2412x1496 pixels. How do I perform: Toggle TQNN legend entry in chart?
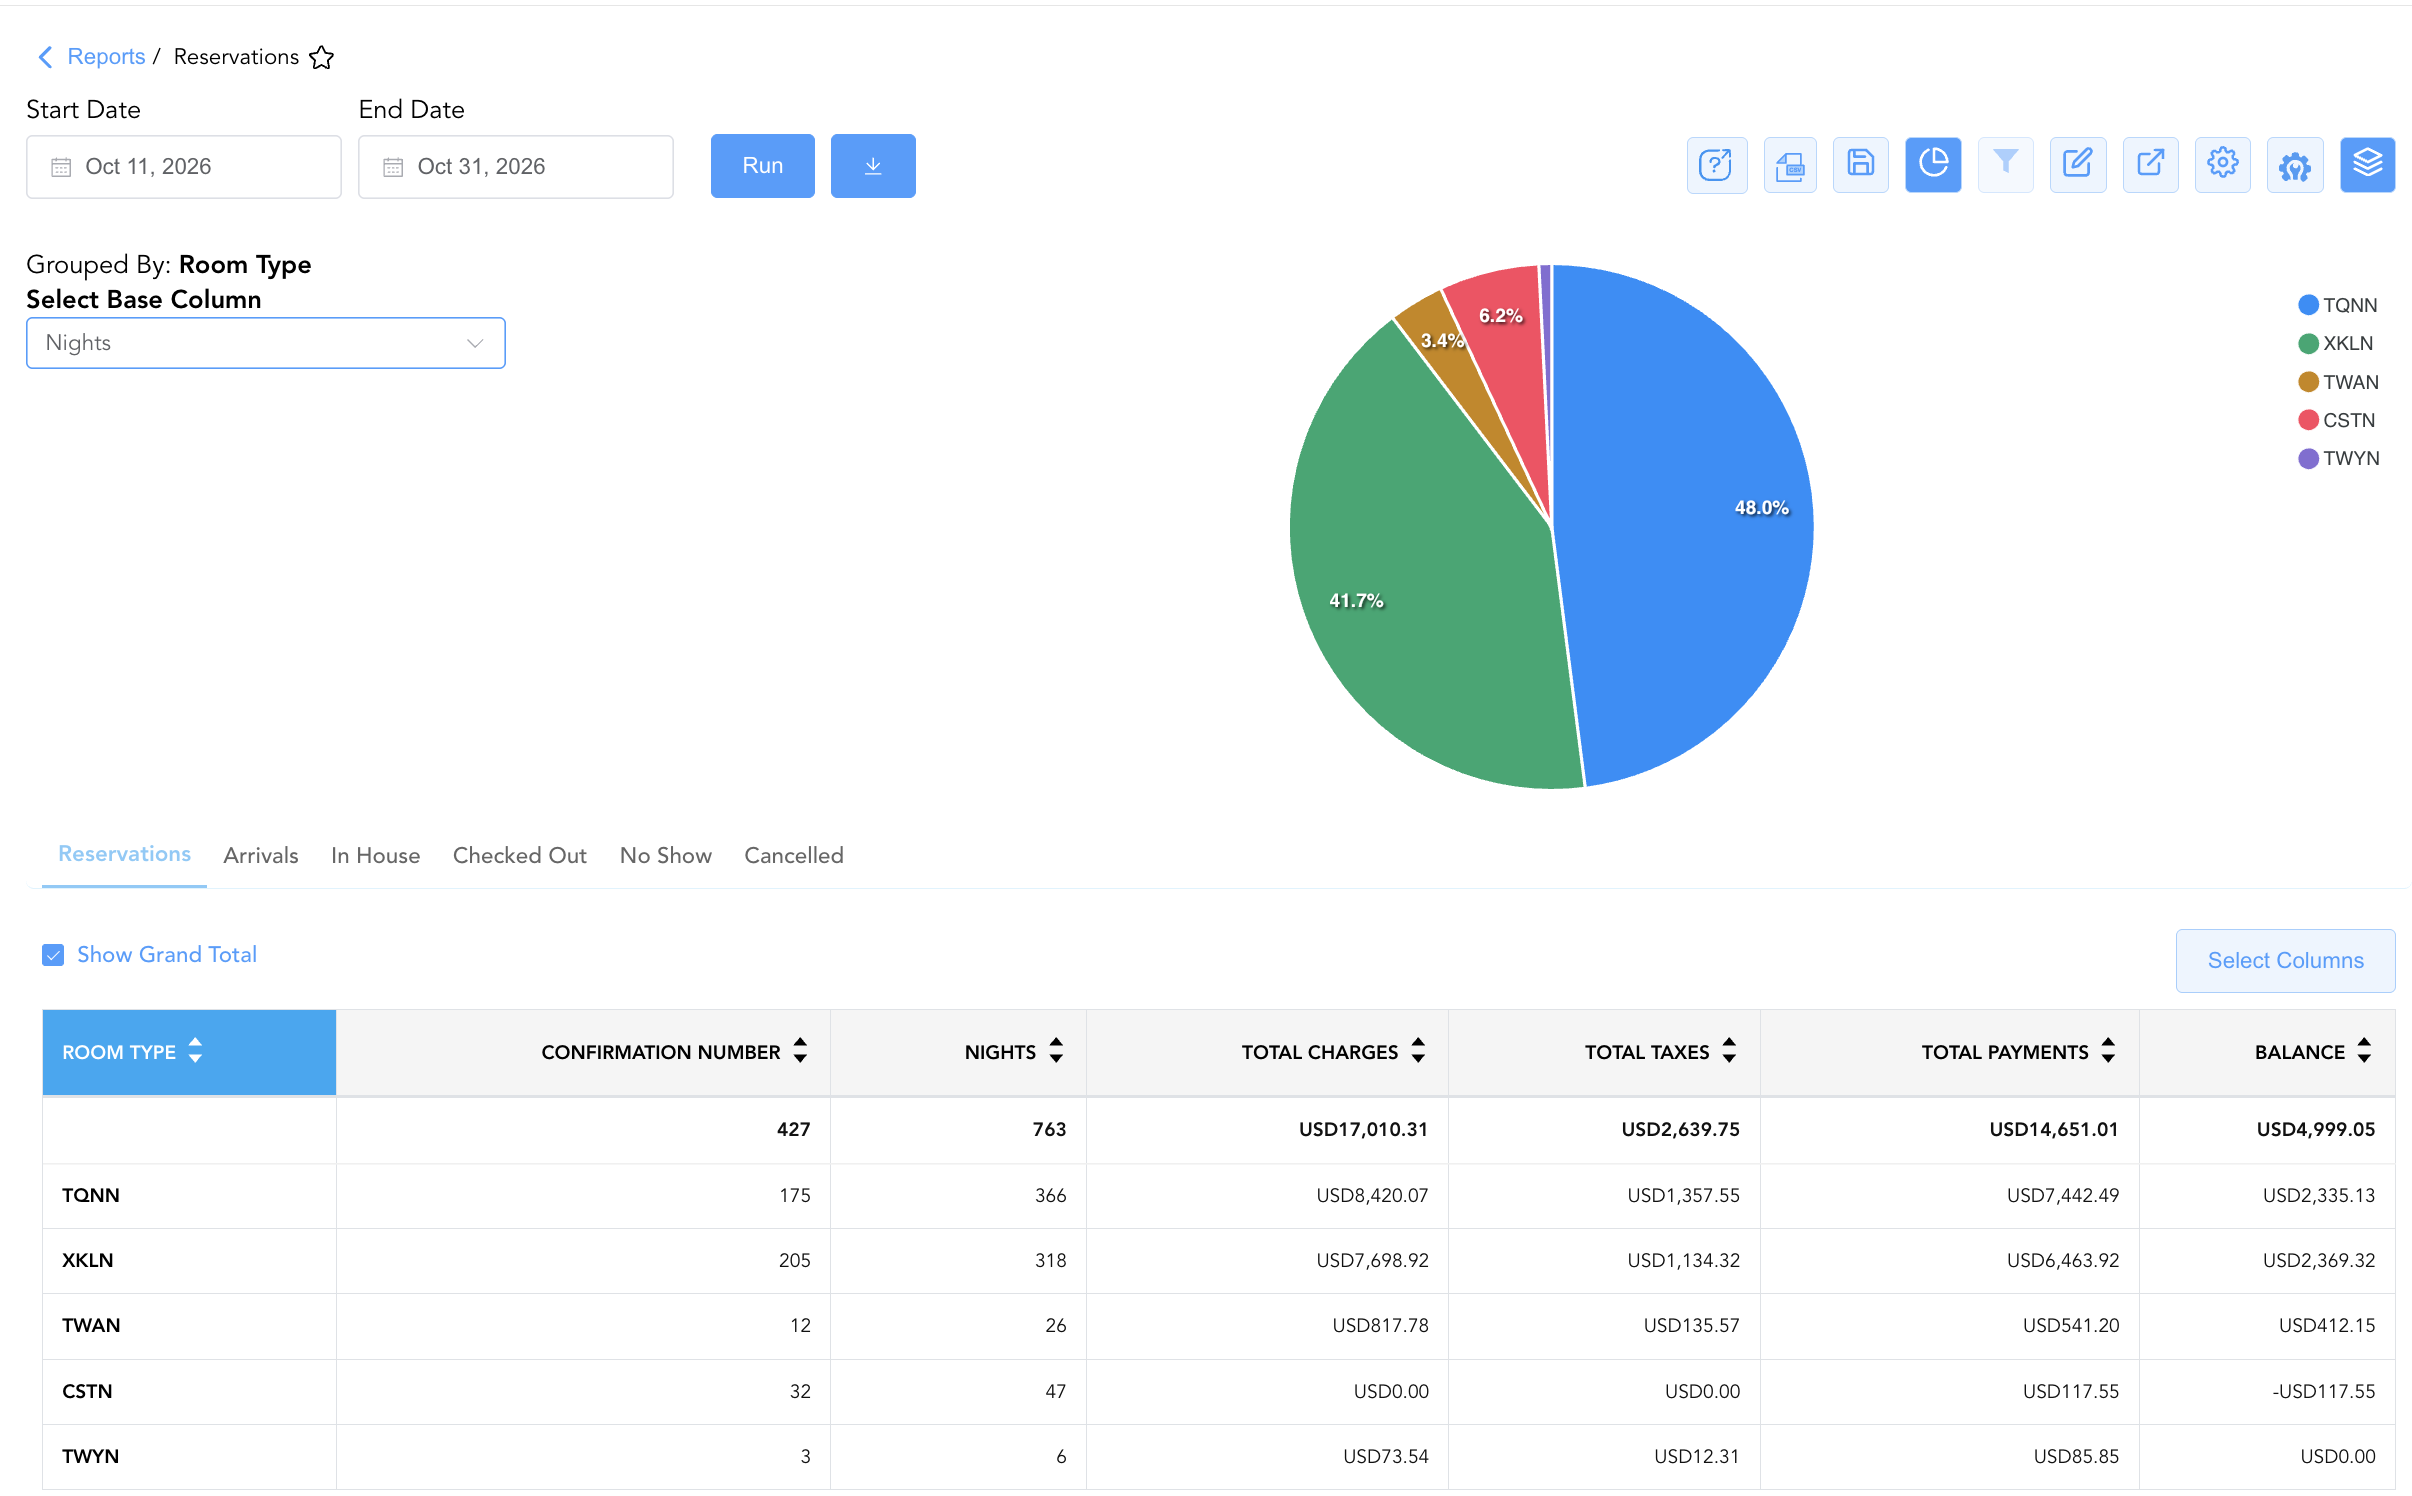2337,305
